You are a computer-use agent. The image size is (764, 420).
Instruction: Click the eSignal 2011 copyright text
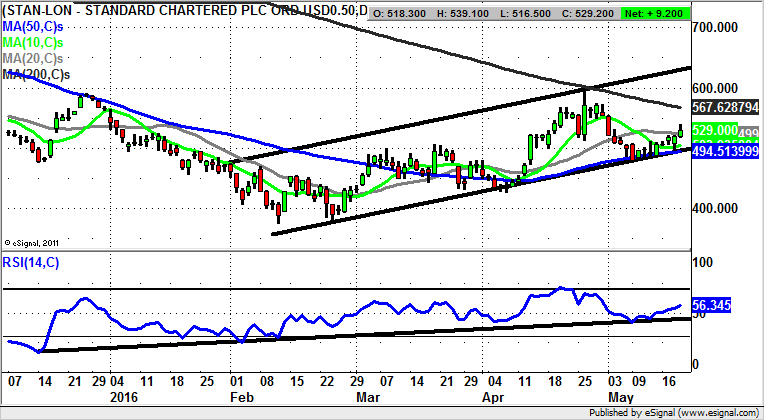coord(34,242)
